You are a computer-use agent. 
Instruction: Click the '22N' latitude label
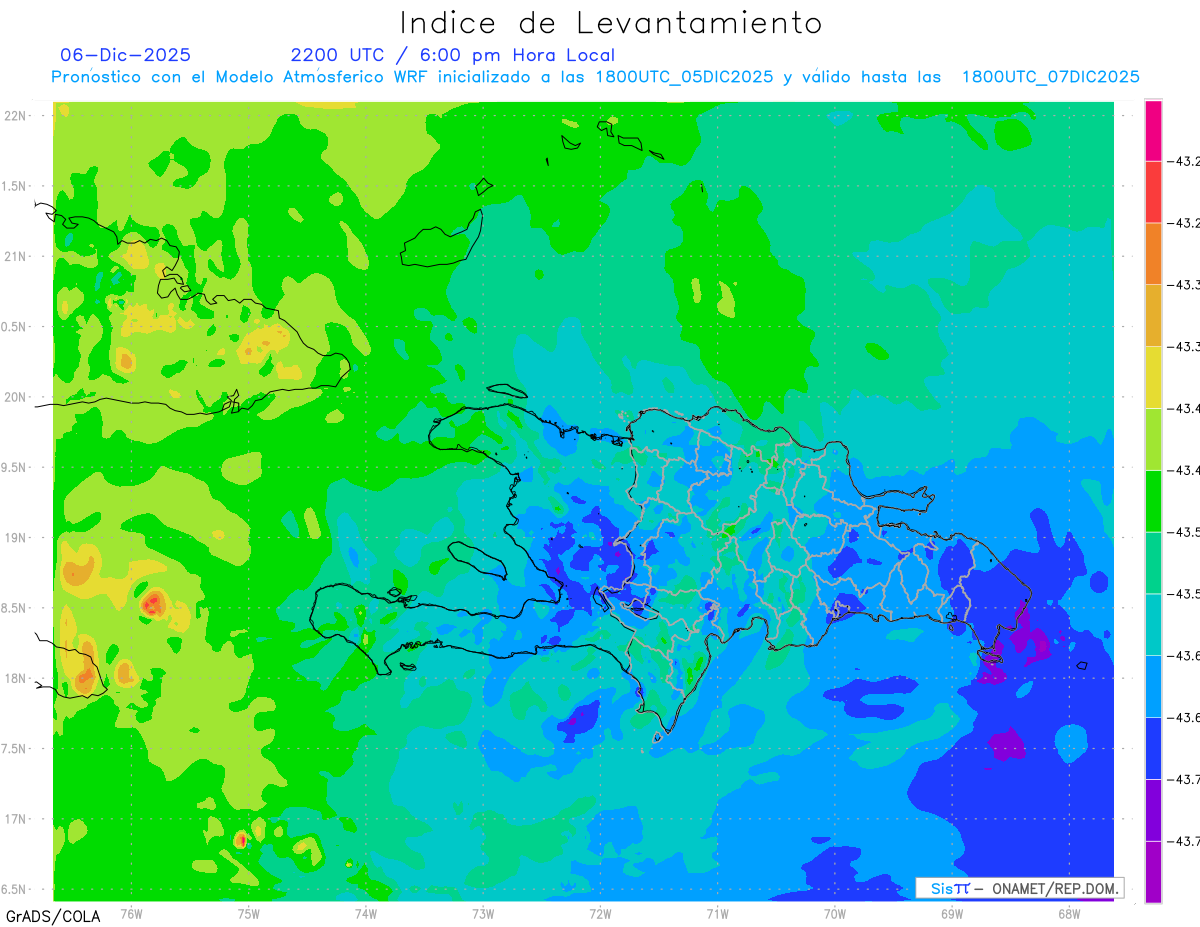click(x=15, y=116)
